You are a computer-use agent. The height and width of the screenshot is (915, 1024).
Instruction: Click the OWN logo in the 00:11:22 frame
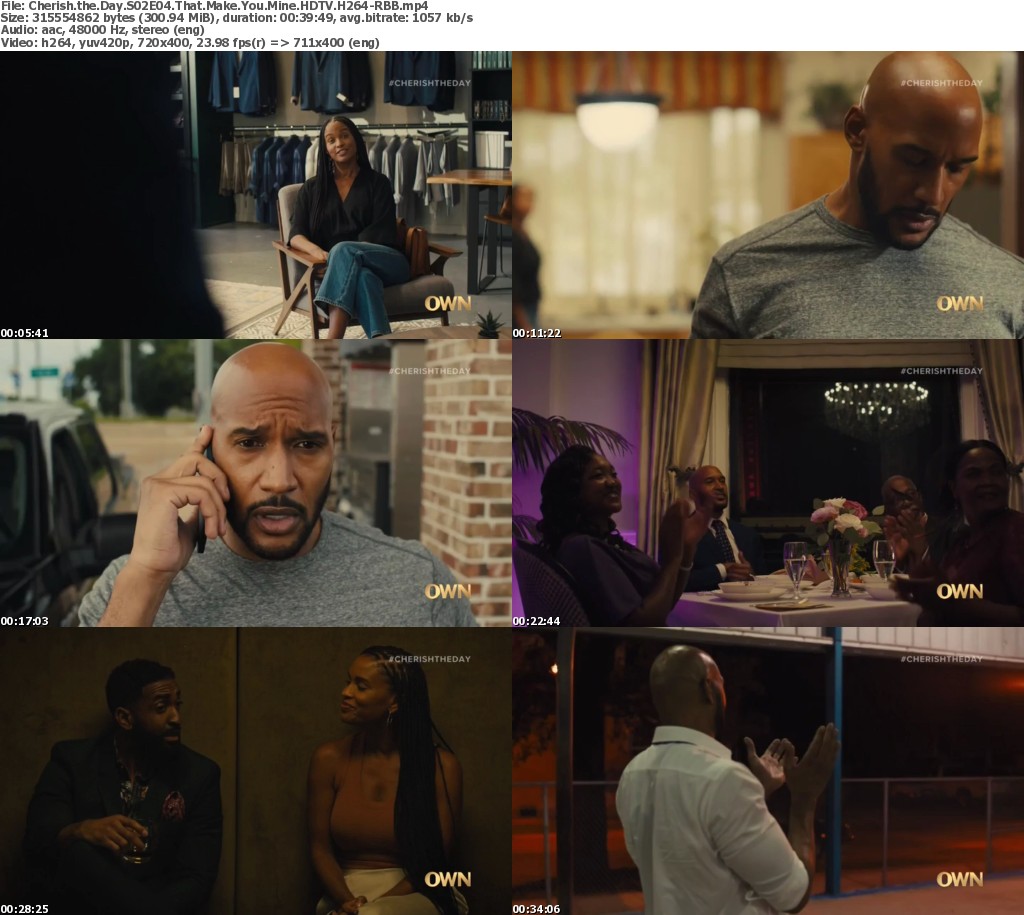959,303
